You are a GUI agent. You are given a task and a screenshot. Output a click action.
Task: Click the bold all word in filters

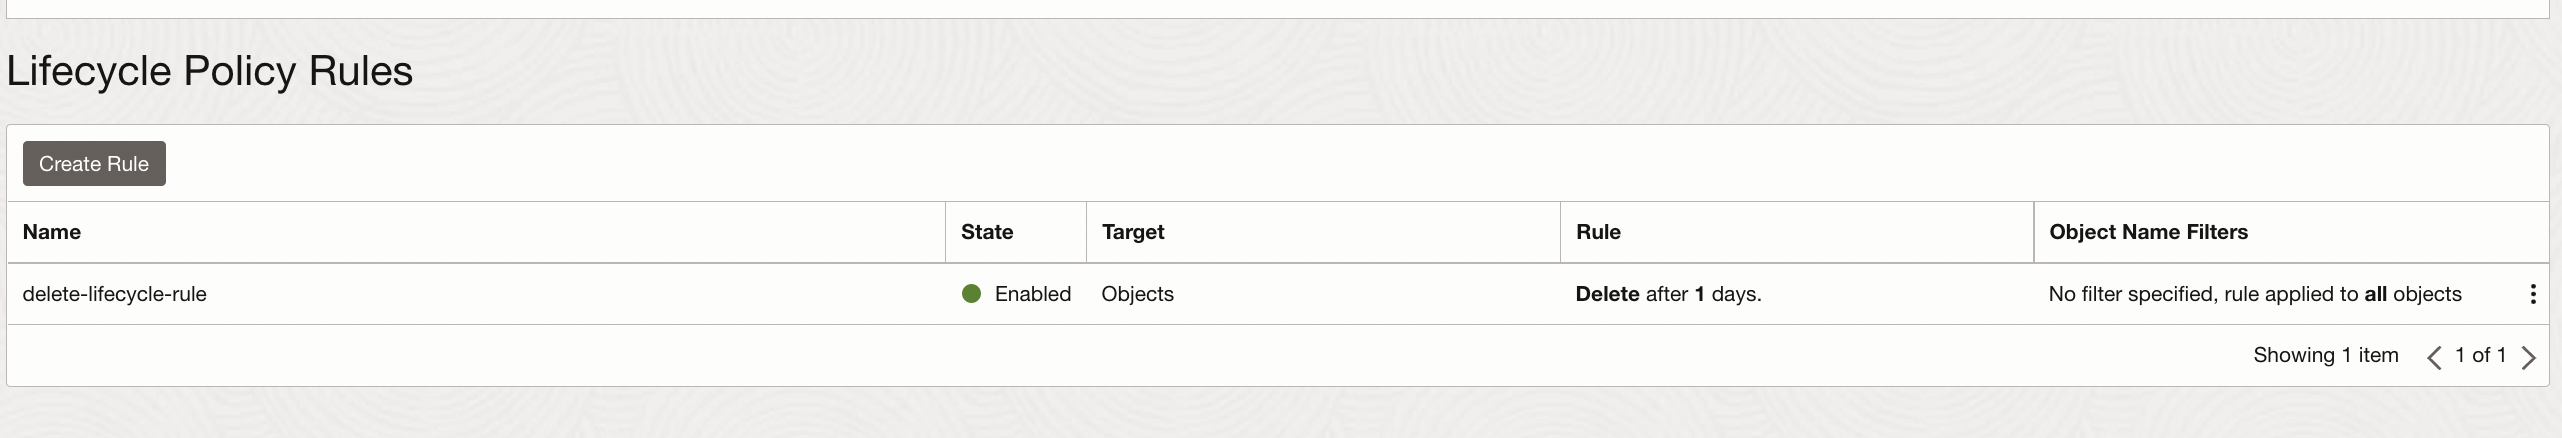click(2375, 294)
